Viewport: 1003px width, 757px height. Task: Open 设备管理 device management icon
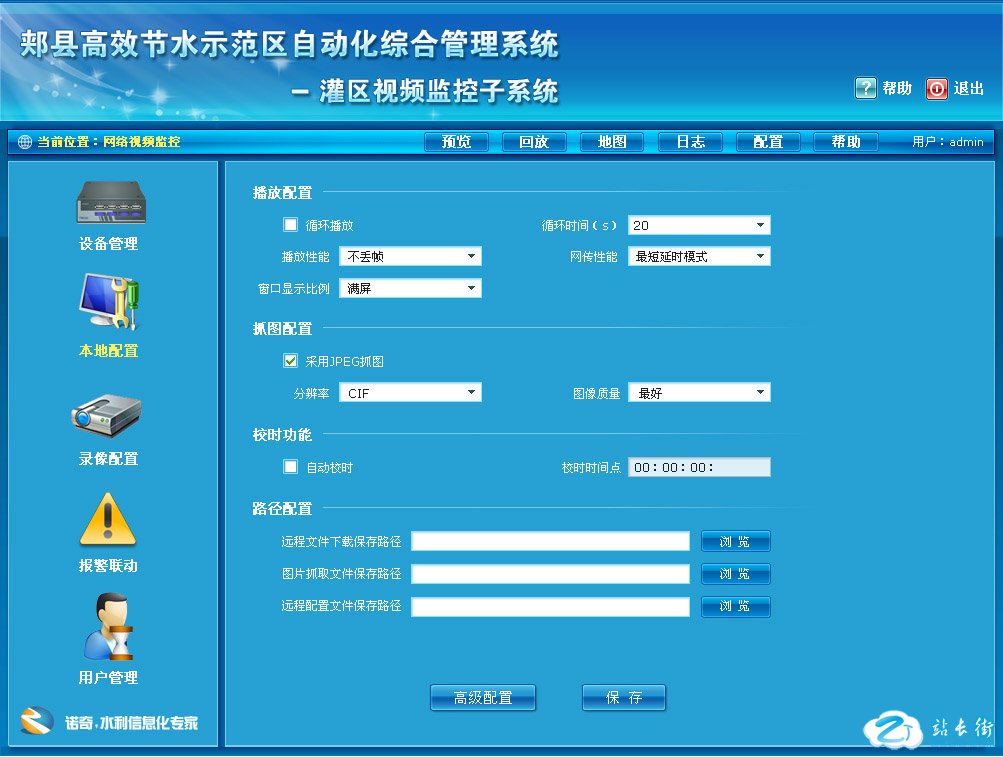click(109, 204)
